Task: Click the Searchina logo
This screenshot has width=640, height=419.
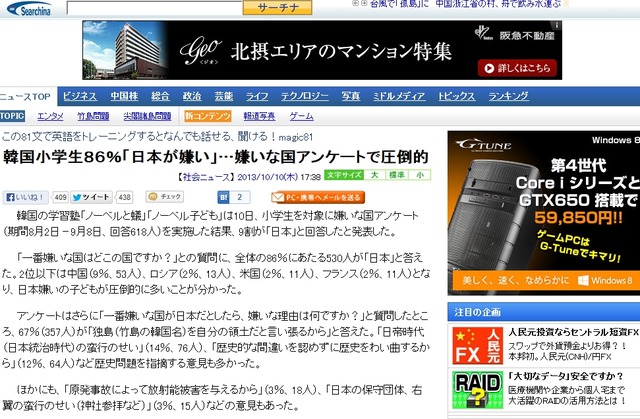Action: 29,9
